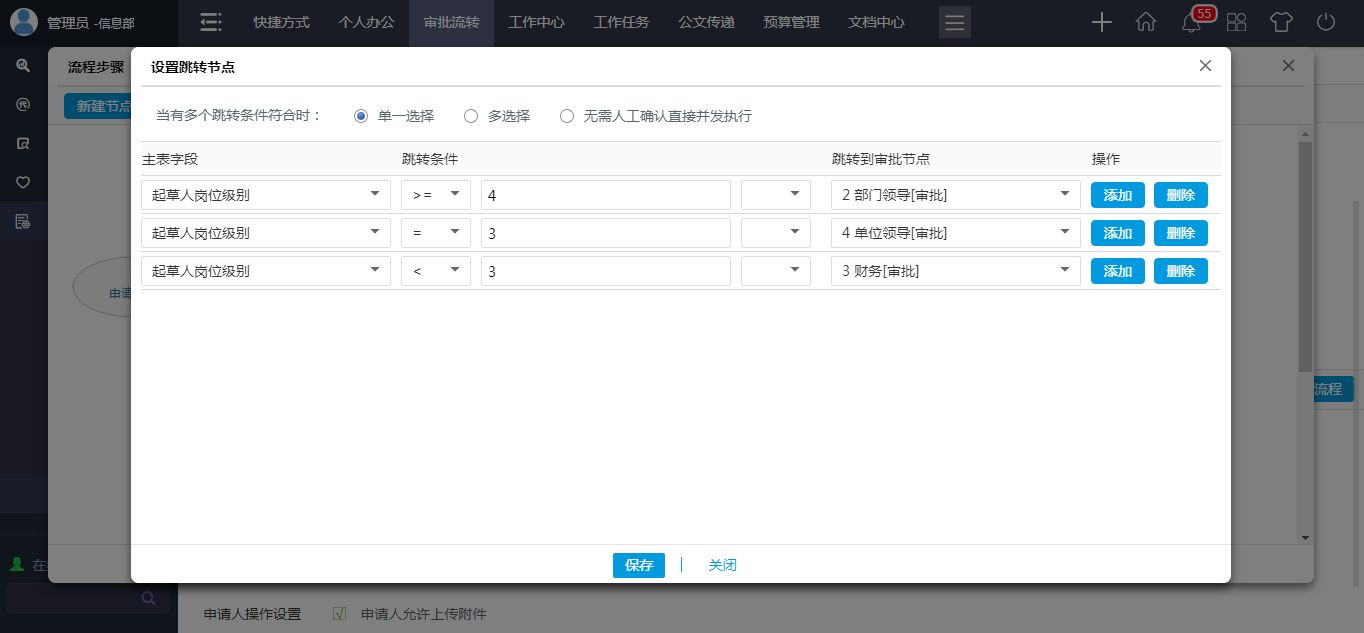This screenshot has height=633, width=1364.
Task: Click condition value field containing 4
Action: (605, 195)
